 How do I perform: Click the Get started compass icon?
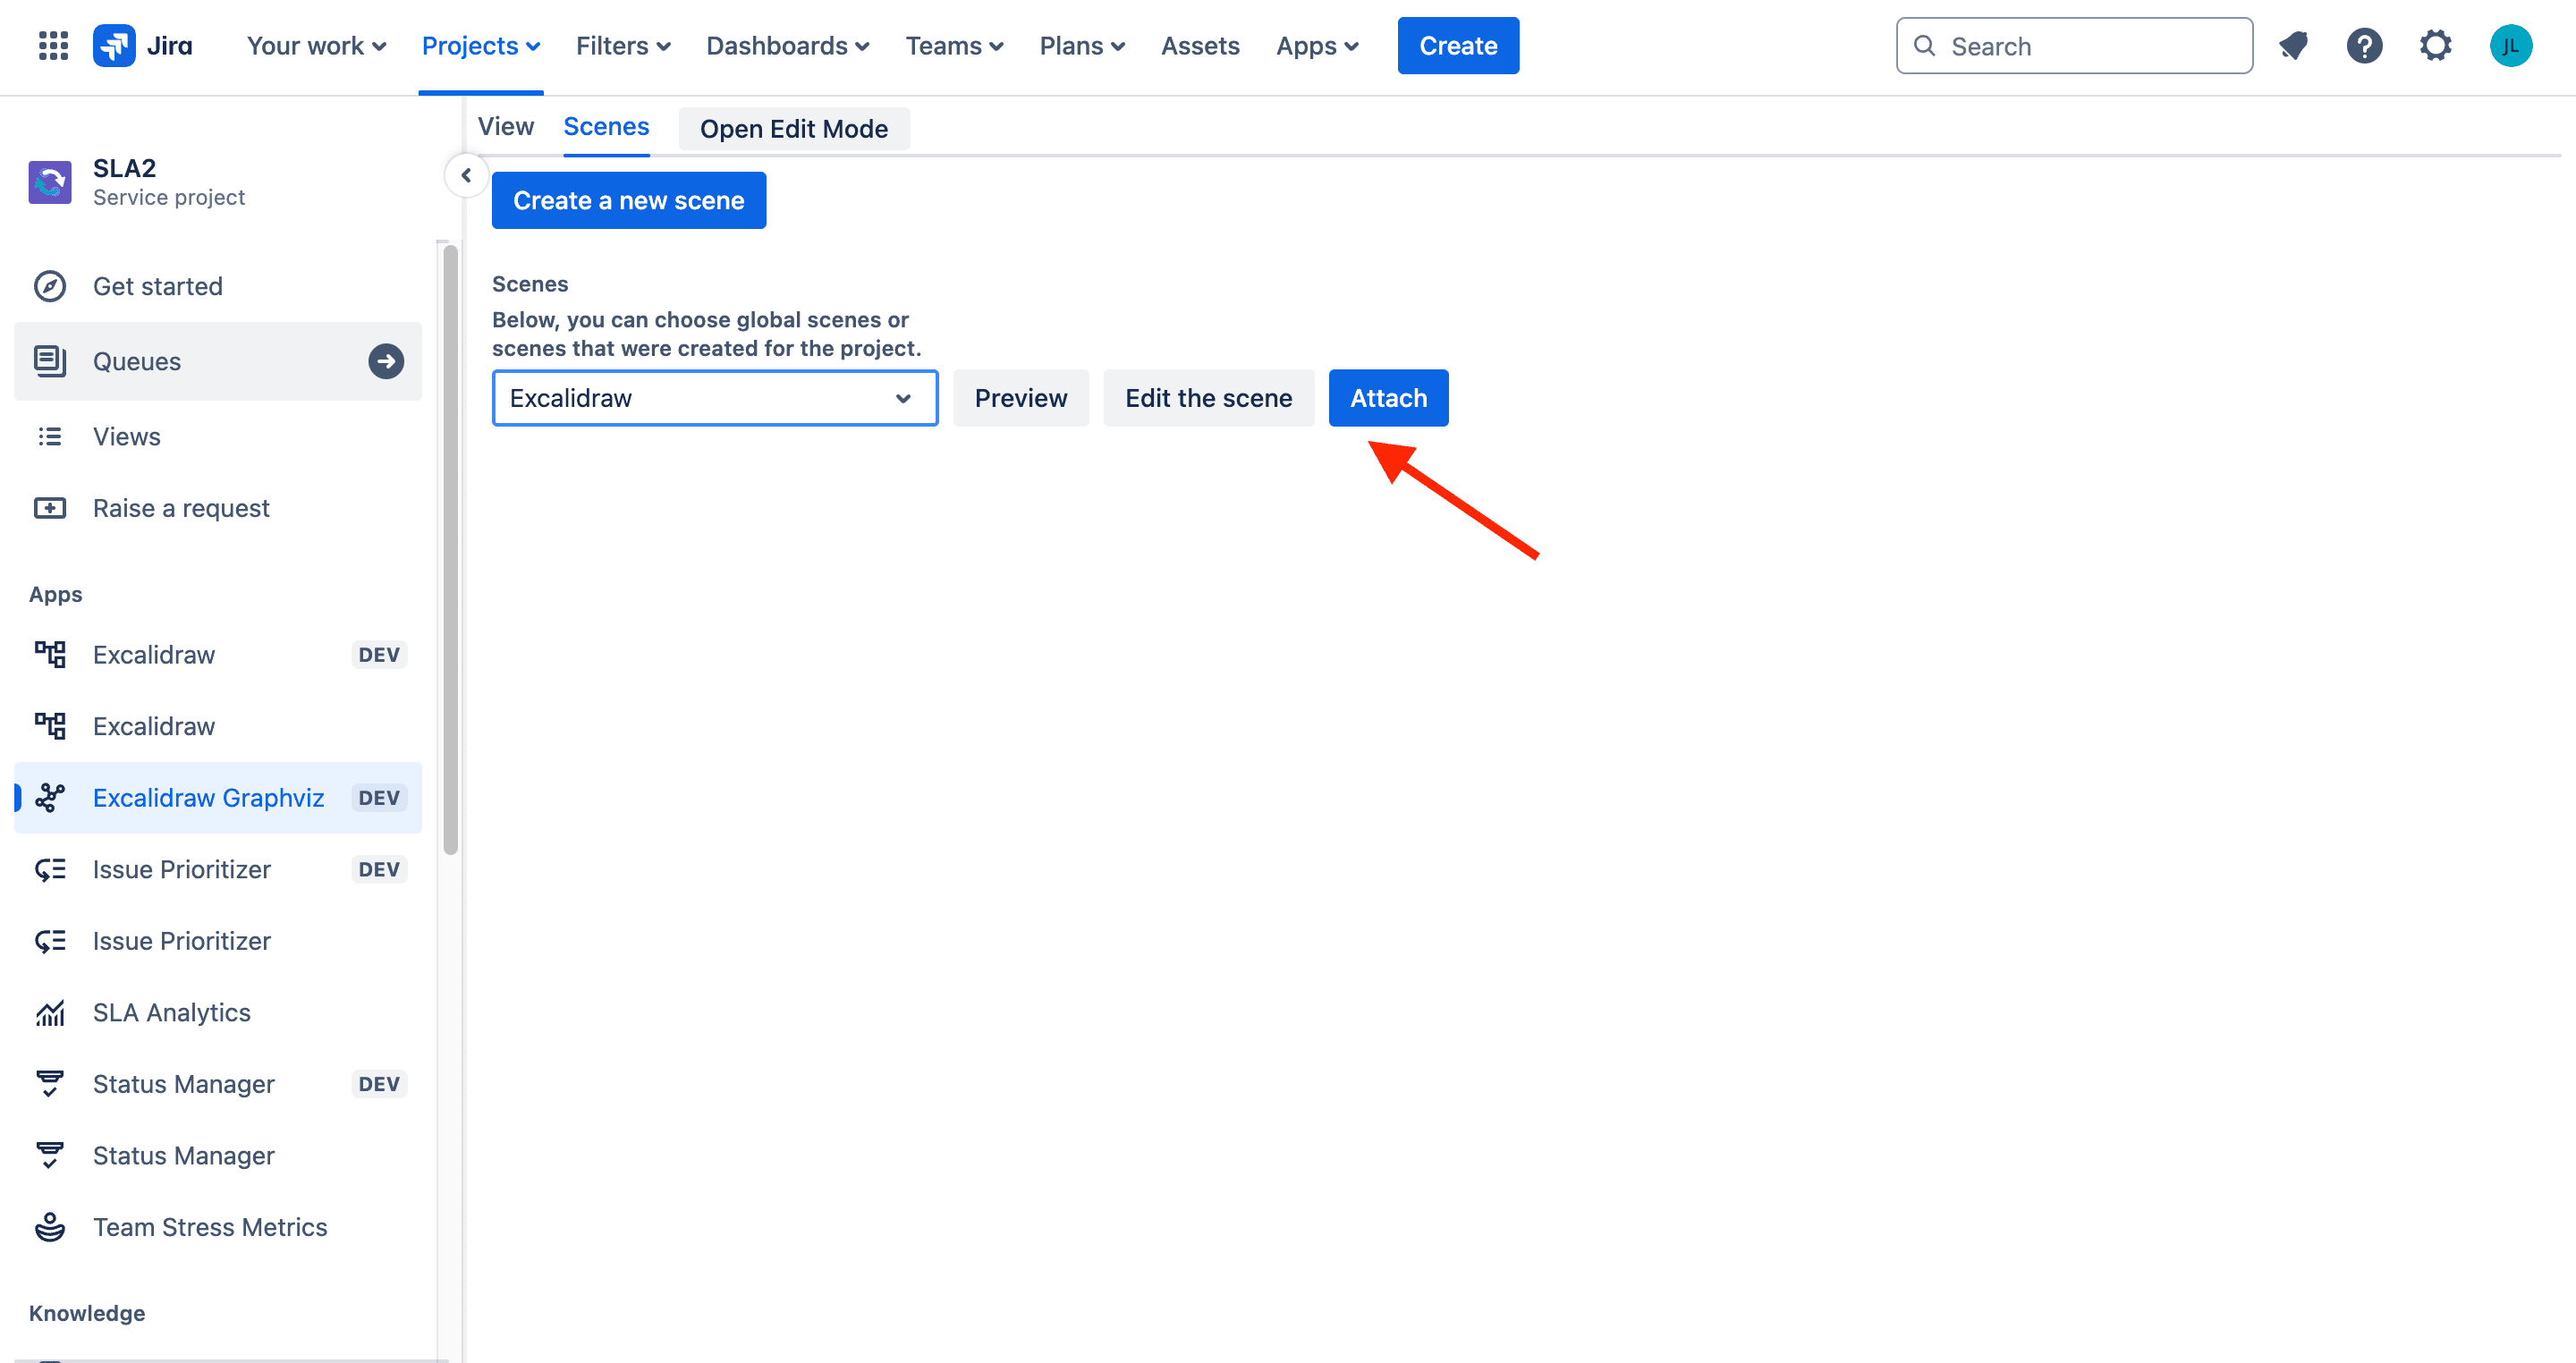point(50,286)
